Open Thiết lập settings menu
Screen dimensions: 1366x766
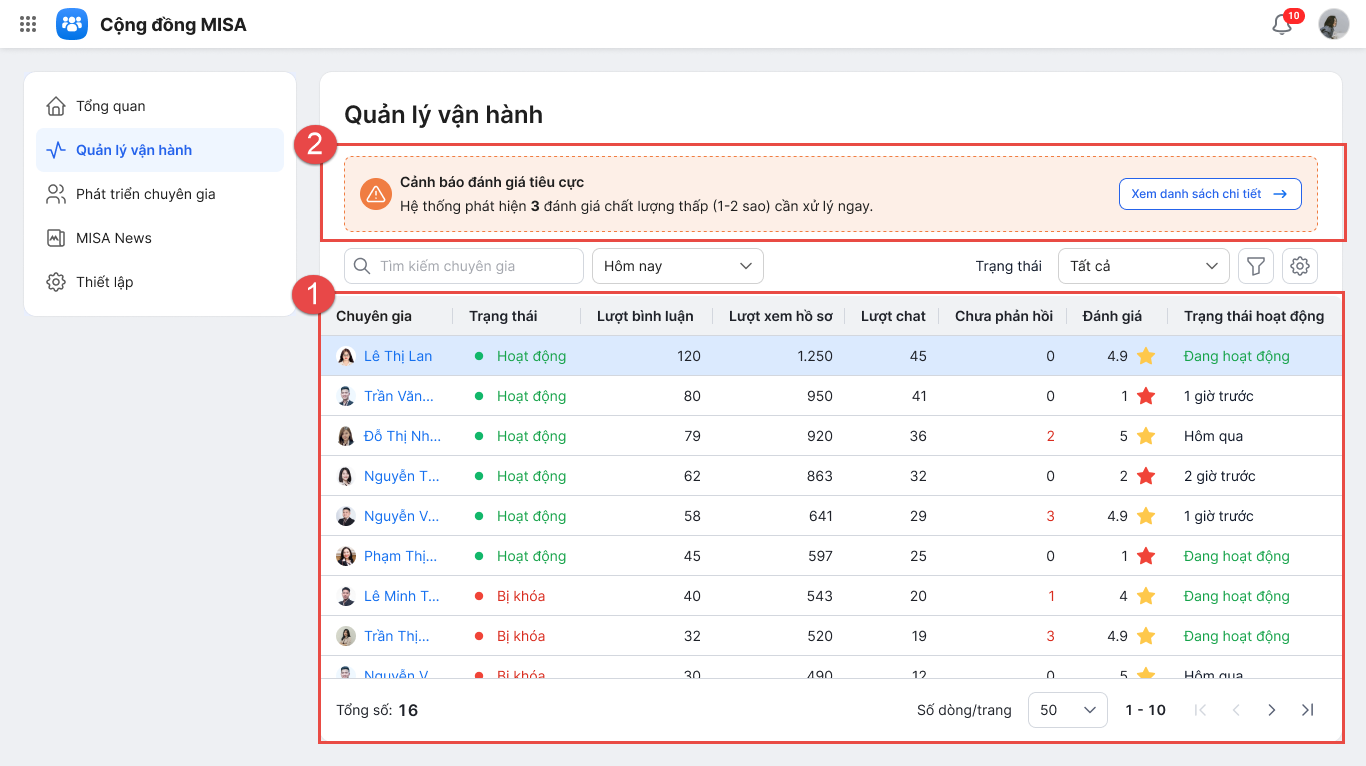coord(104,282)
